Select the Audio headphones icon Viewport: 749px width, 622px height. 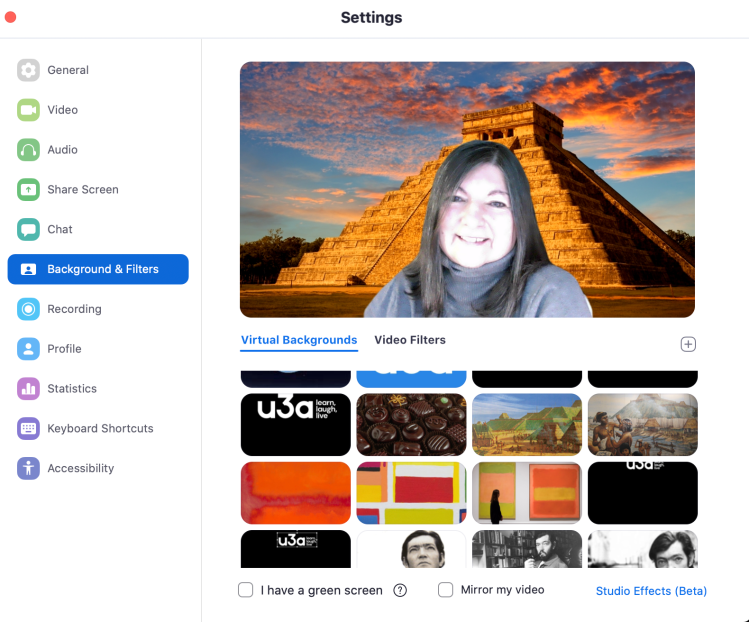pos(28,150)
